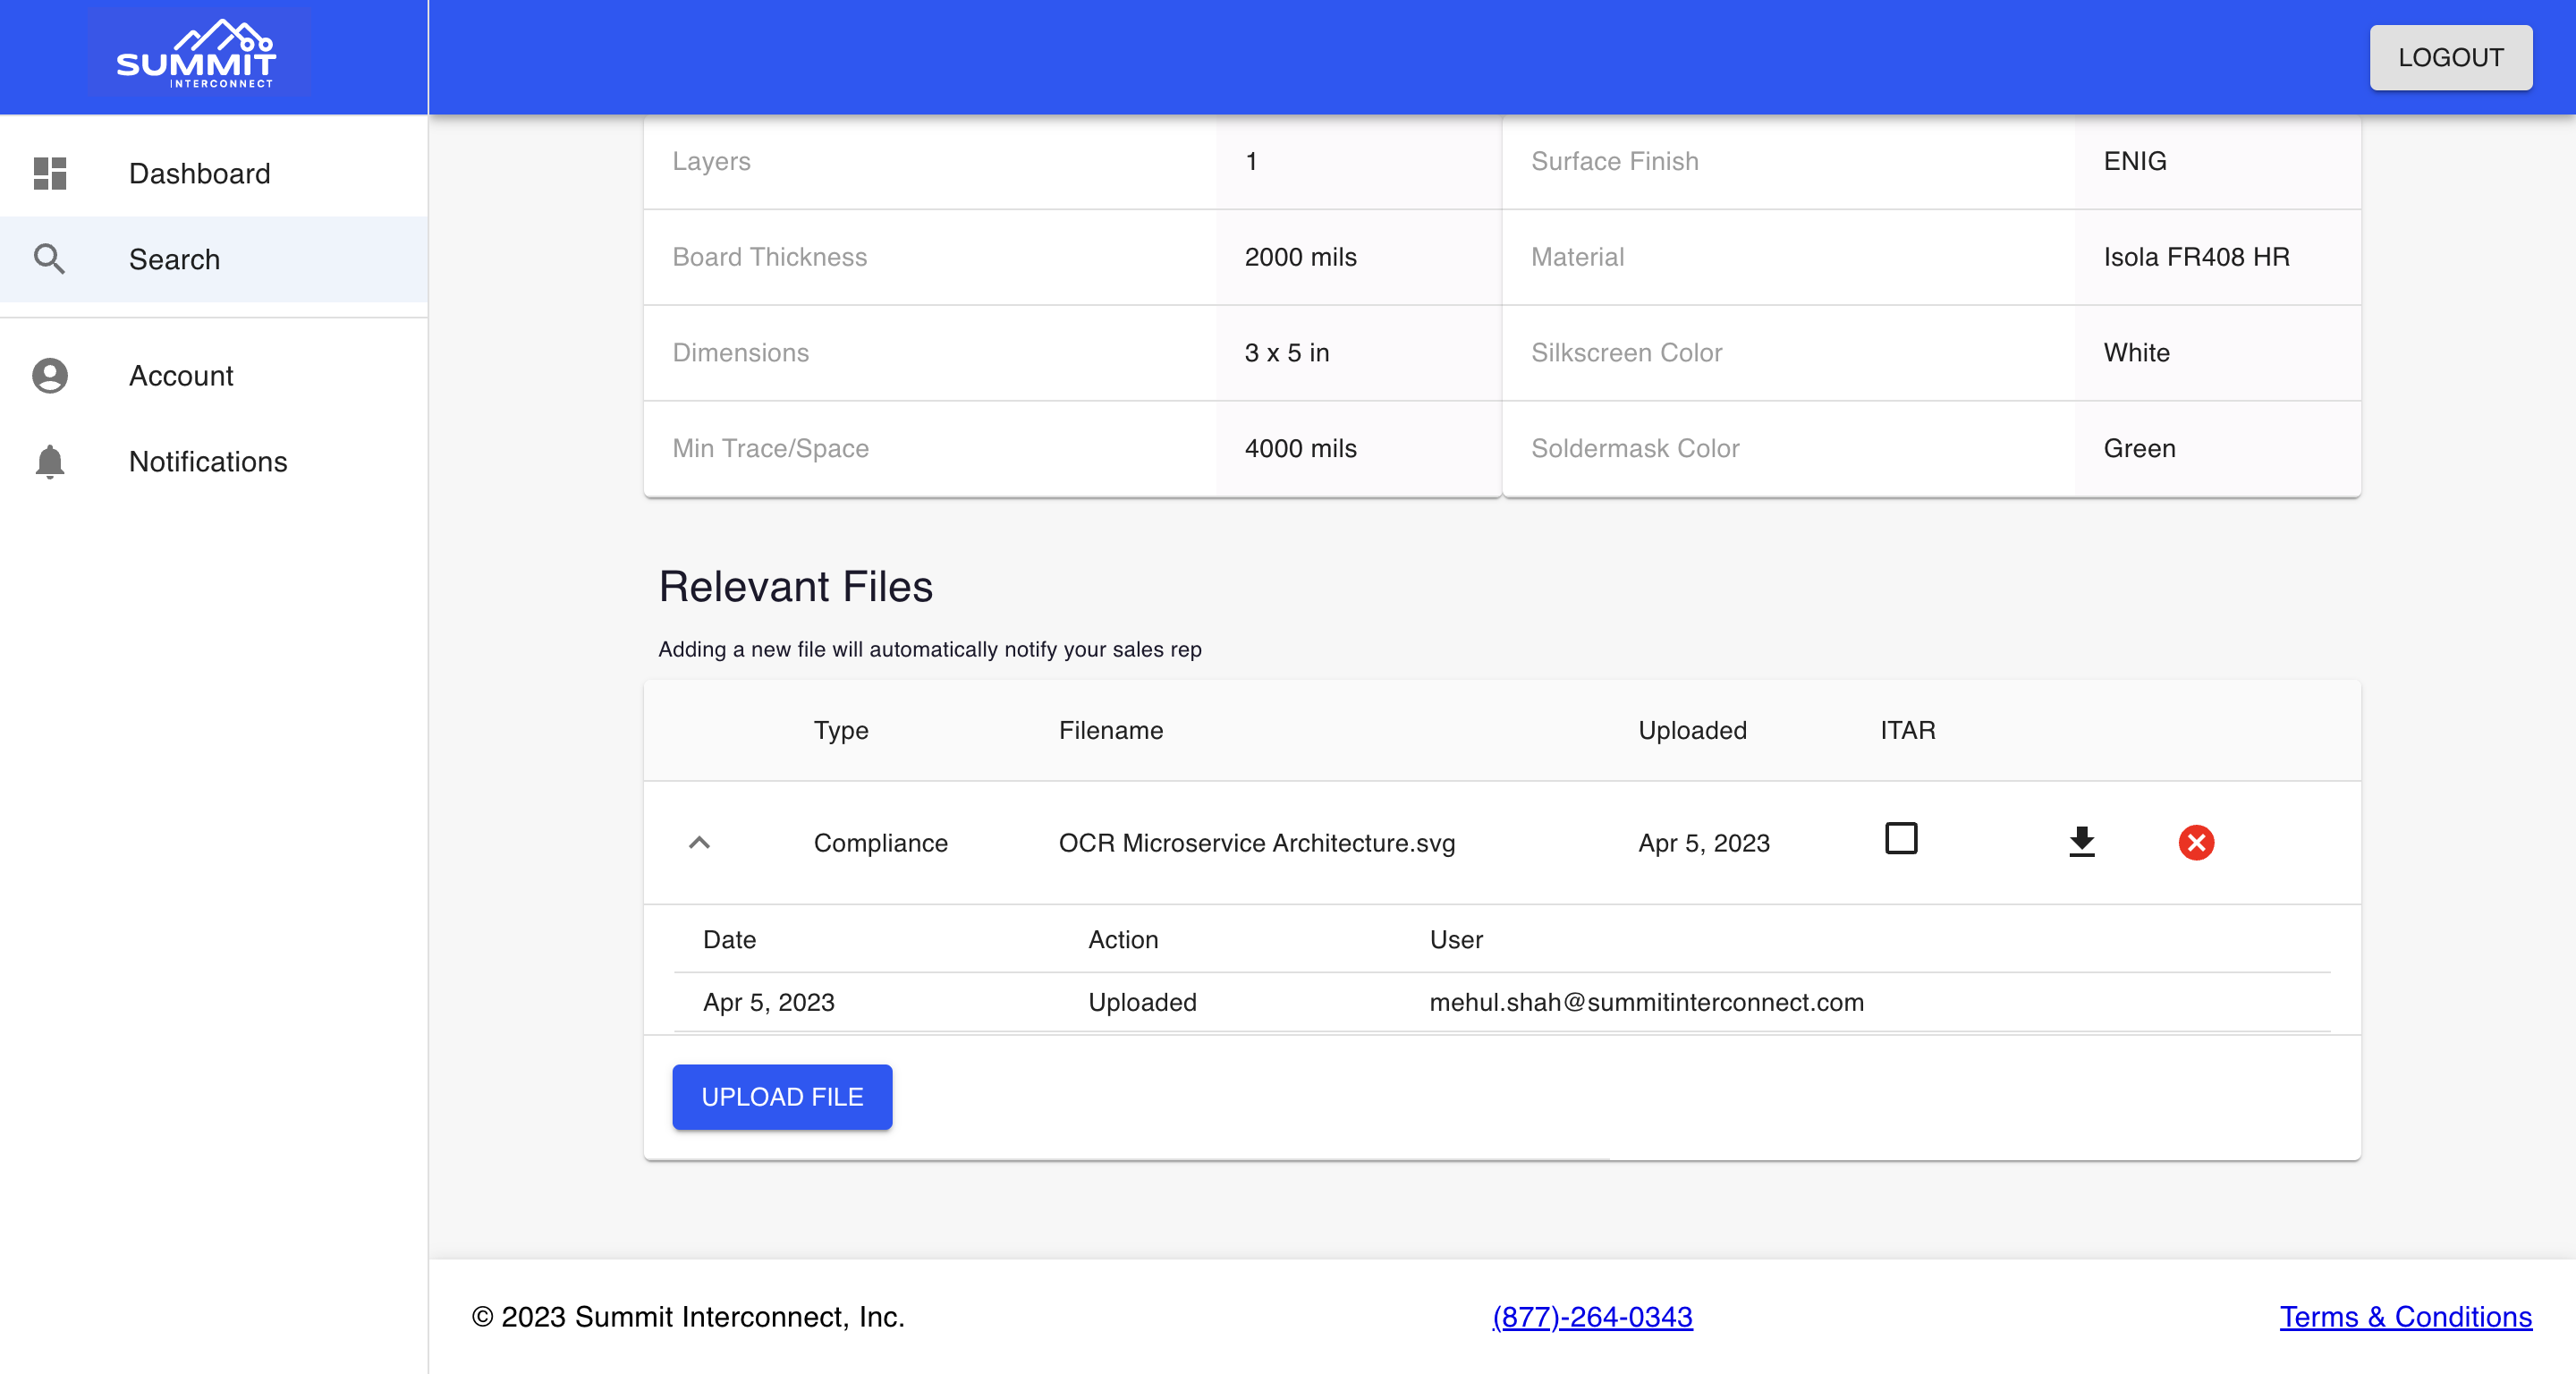Open the Dashboard menu item
The width and height of the screenshot is (2576, 1374).
[214, 174]
